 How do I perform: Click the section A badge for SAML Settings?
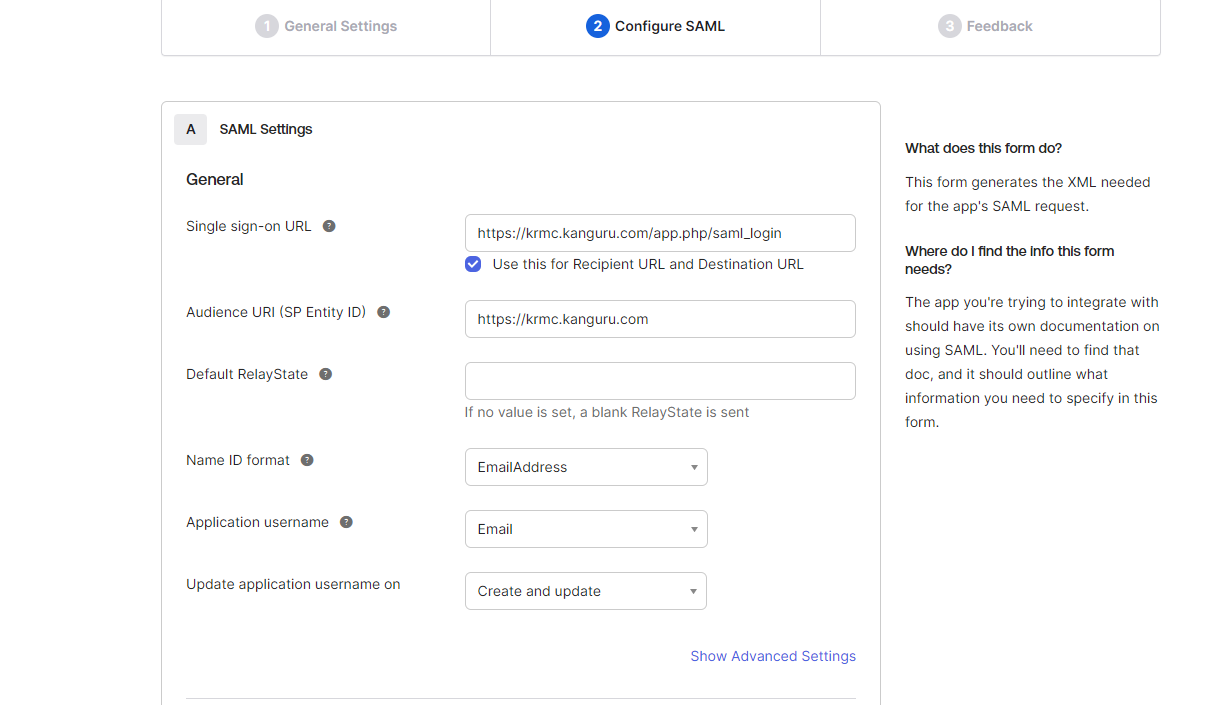190,129
